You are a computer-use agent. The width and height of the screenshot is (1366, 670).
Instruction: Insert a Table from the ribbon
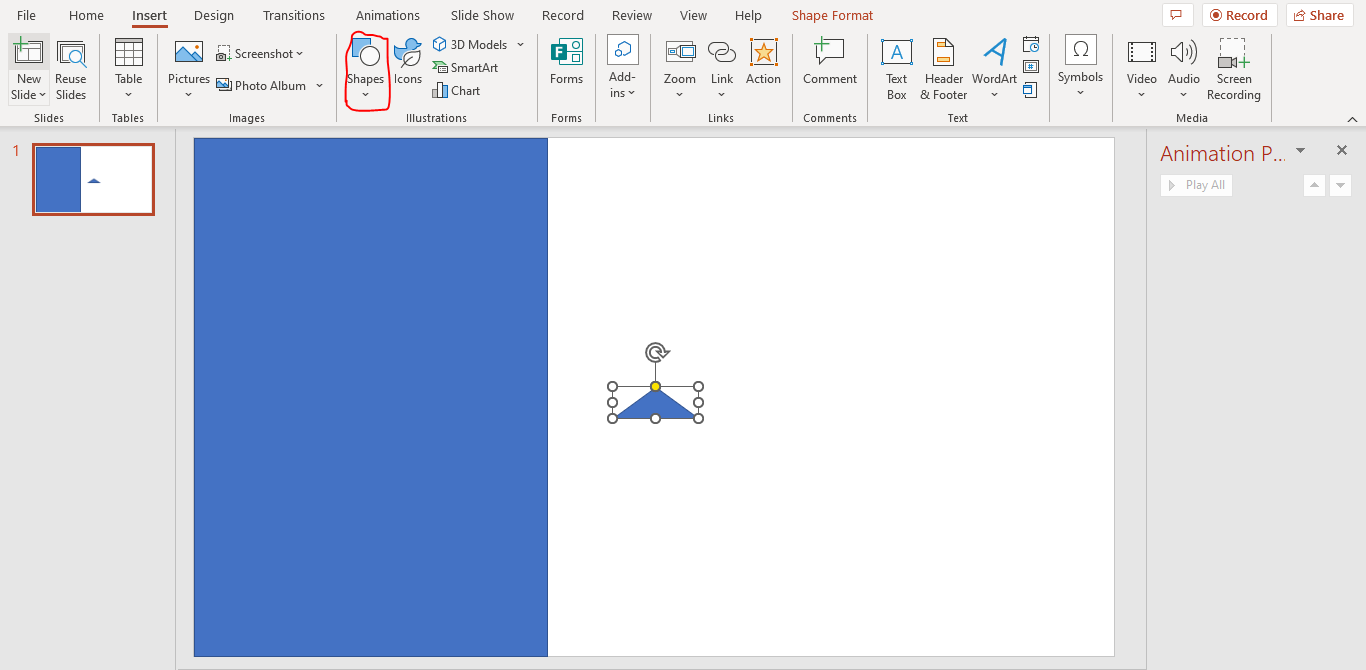point(129,70)
